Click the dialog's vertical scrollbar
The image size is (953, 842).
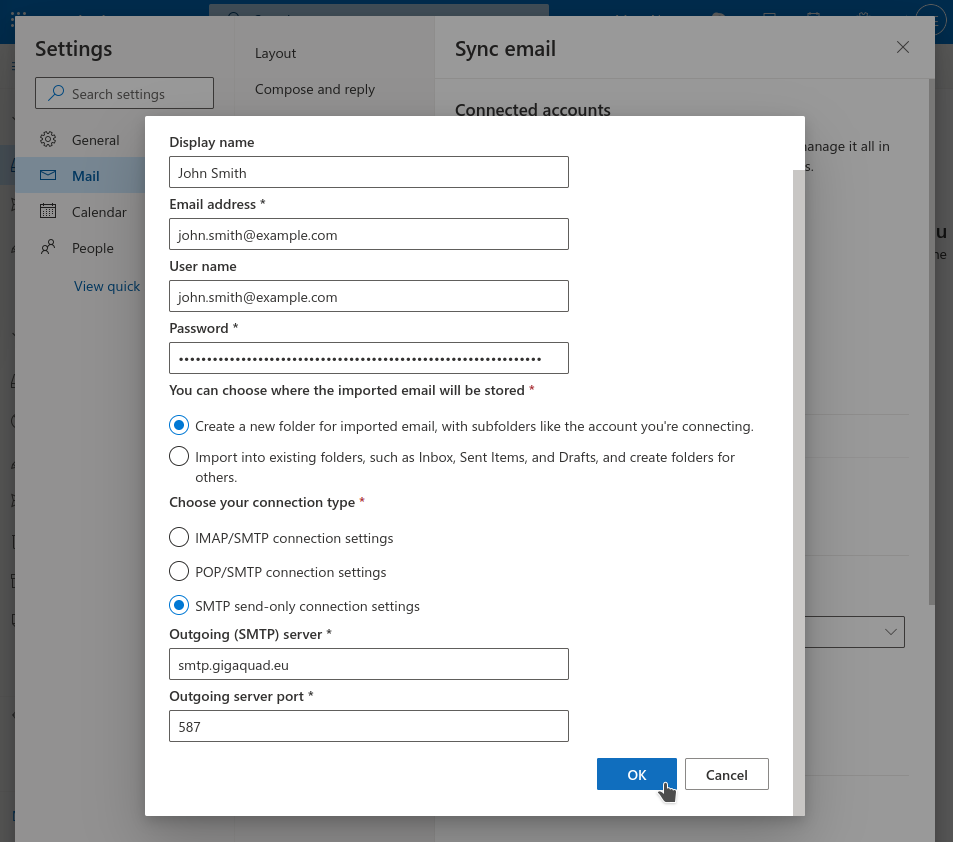coord(797,300)
